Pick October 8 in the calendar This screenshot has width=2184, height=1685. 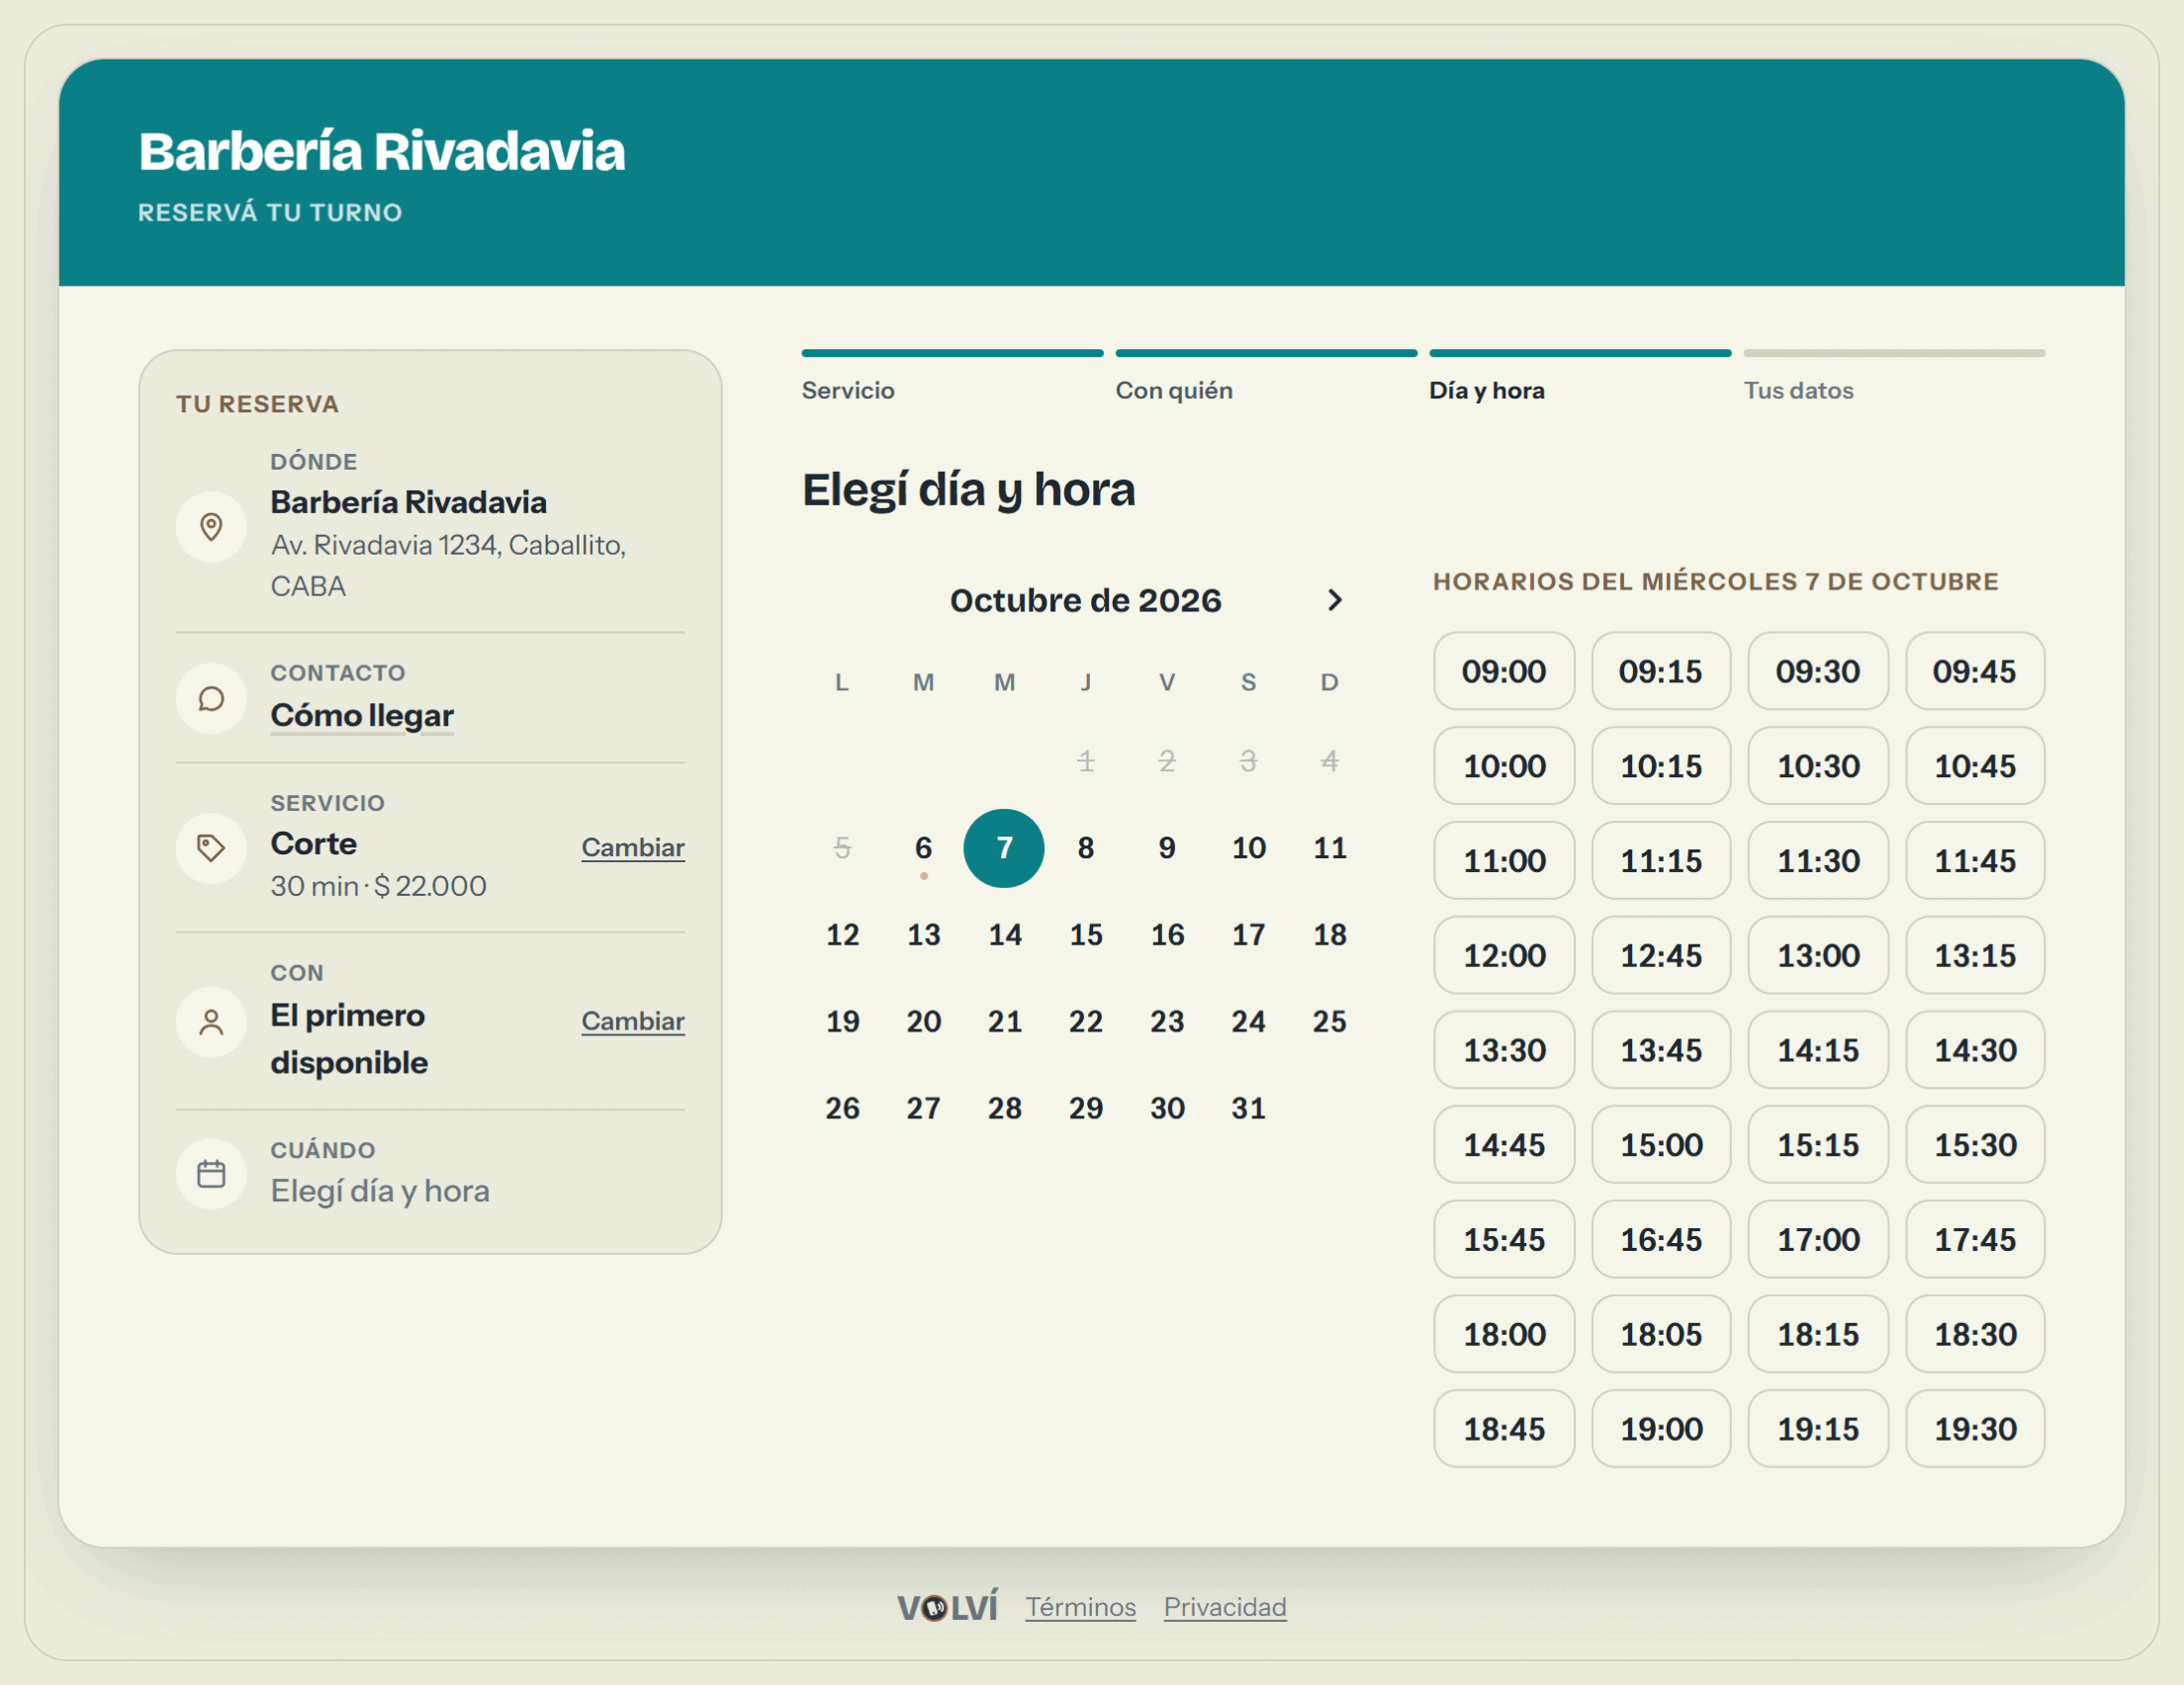click(x=1086, y=848)
